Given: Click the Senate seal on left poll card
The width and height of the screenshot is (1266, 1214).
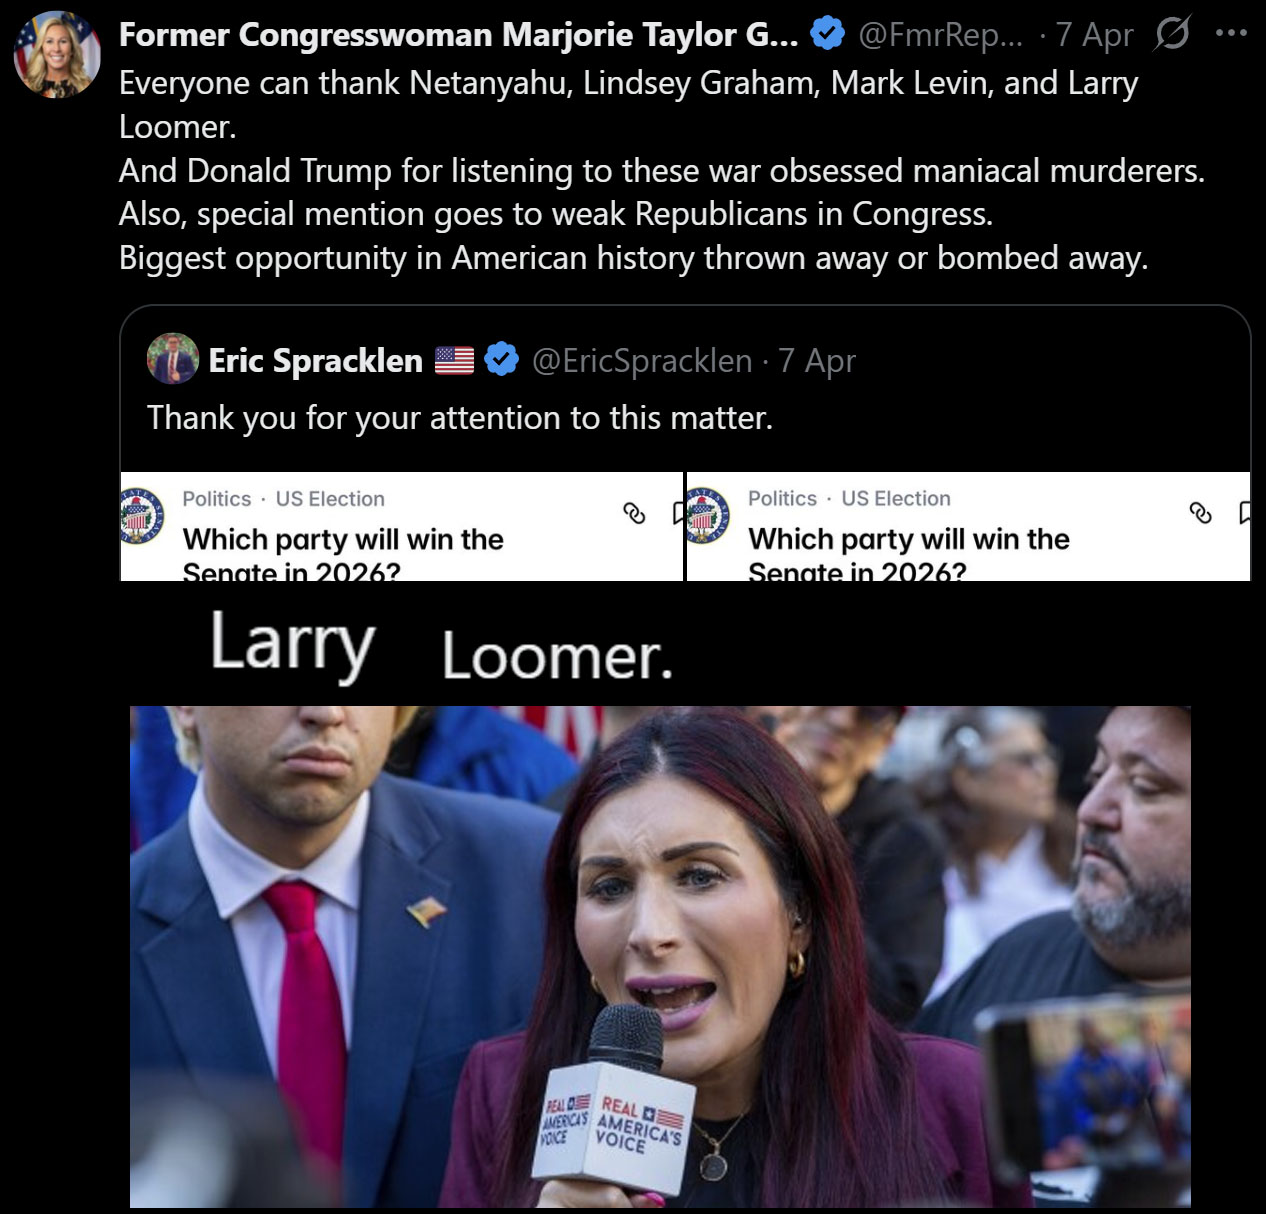Looking at the screenshot, I should (x=141, y=515).
